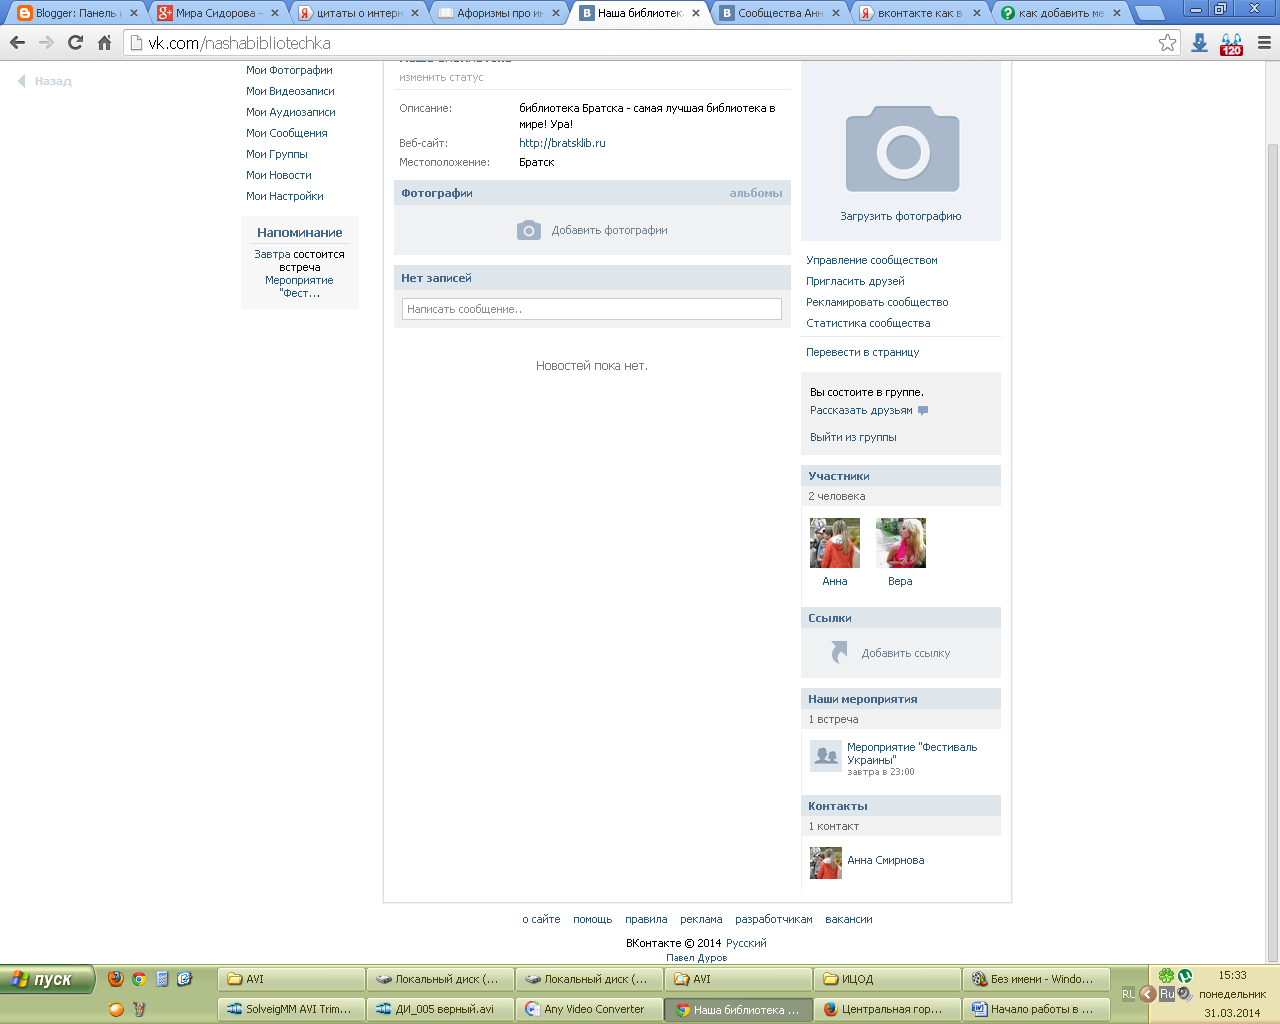Switch to вконтакте как tab
1280x1024 pixels.
tap(921, 13)
